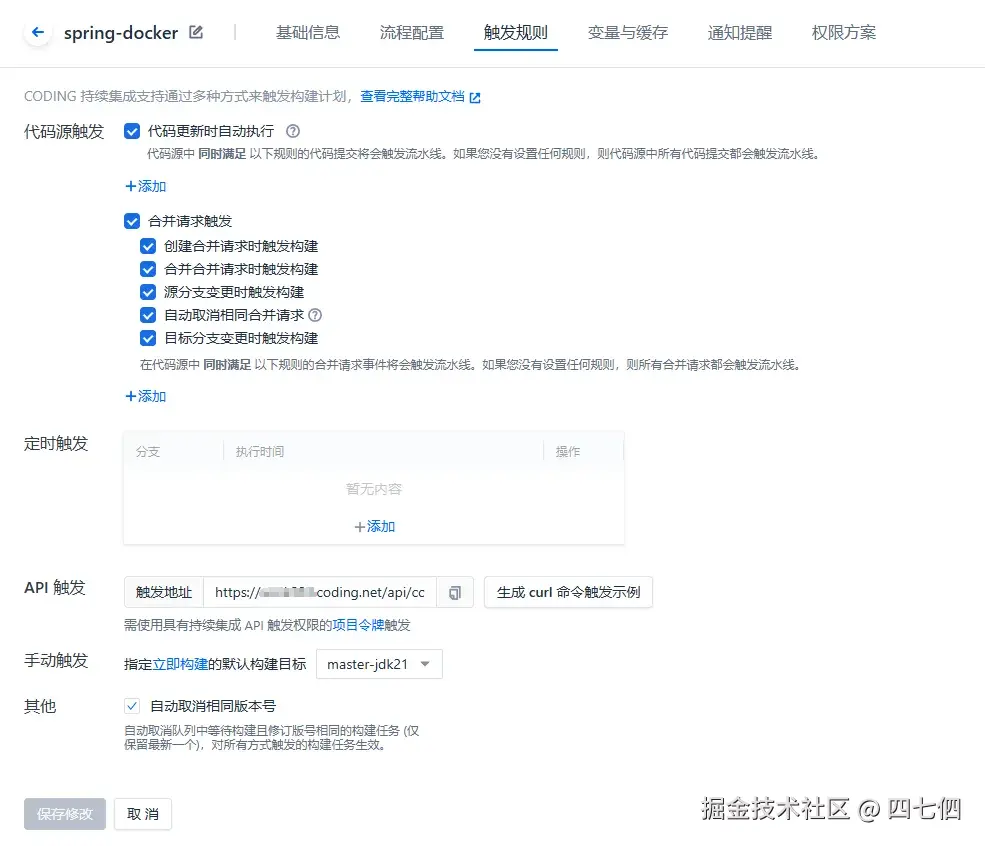The width and height of the screenshot is (985, 846).
Task: Click the 生成 curl 命令触发示例 button
Action: pos(568,592)
